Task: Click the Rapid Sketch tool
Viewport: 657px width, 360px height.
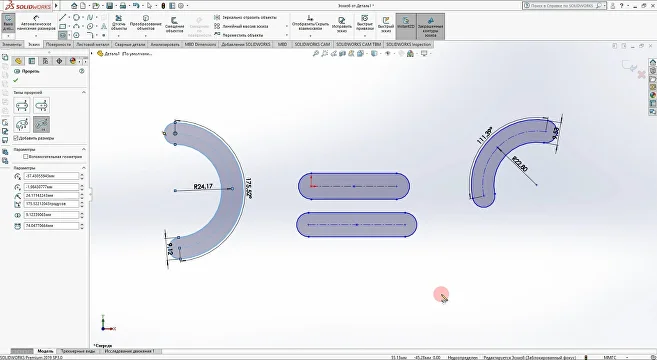Action: pyautogui.click(x=385, y=25)
